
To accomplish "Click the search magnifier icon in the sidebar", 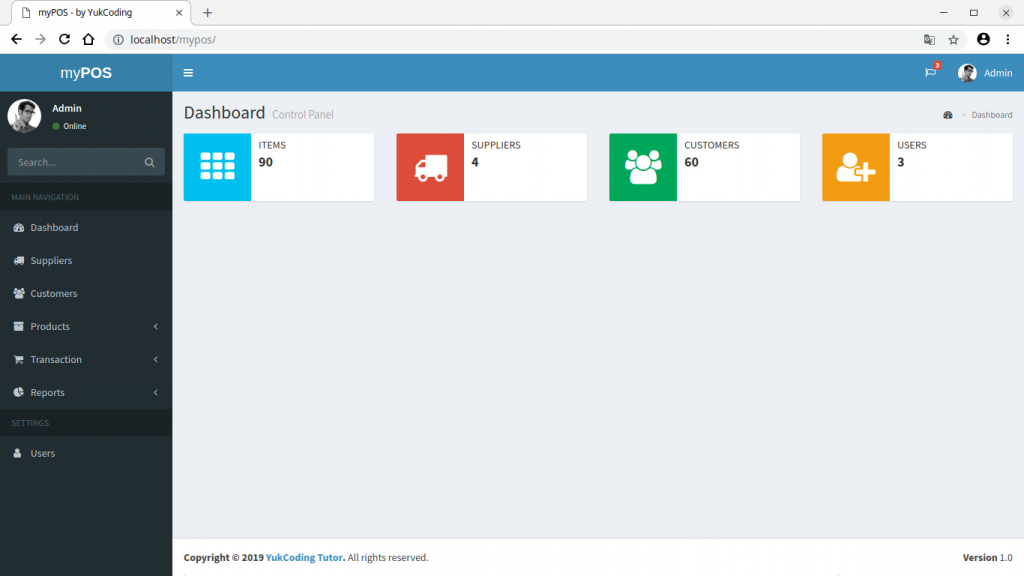I will pos(149,162).
